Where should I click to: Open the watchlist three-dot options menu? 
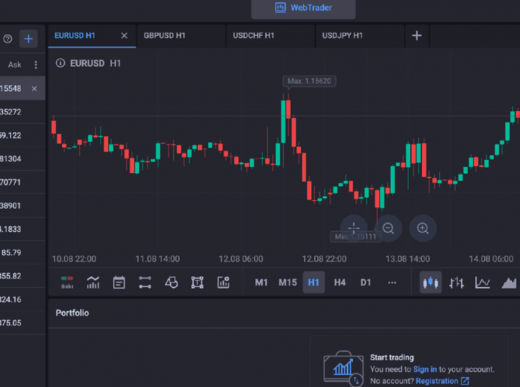pyautogui.click(x=36, y=65)
